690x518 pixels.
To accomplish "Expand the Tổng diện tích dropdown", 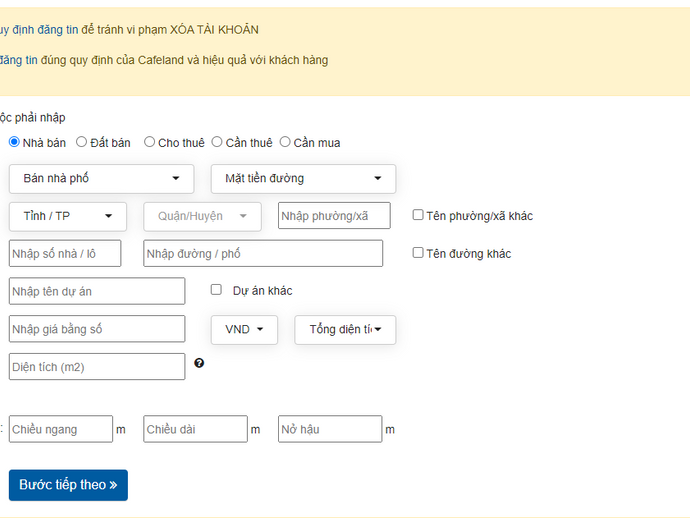I will coord(345,329).
